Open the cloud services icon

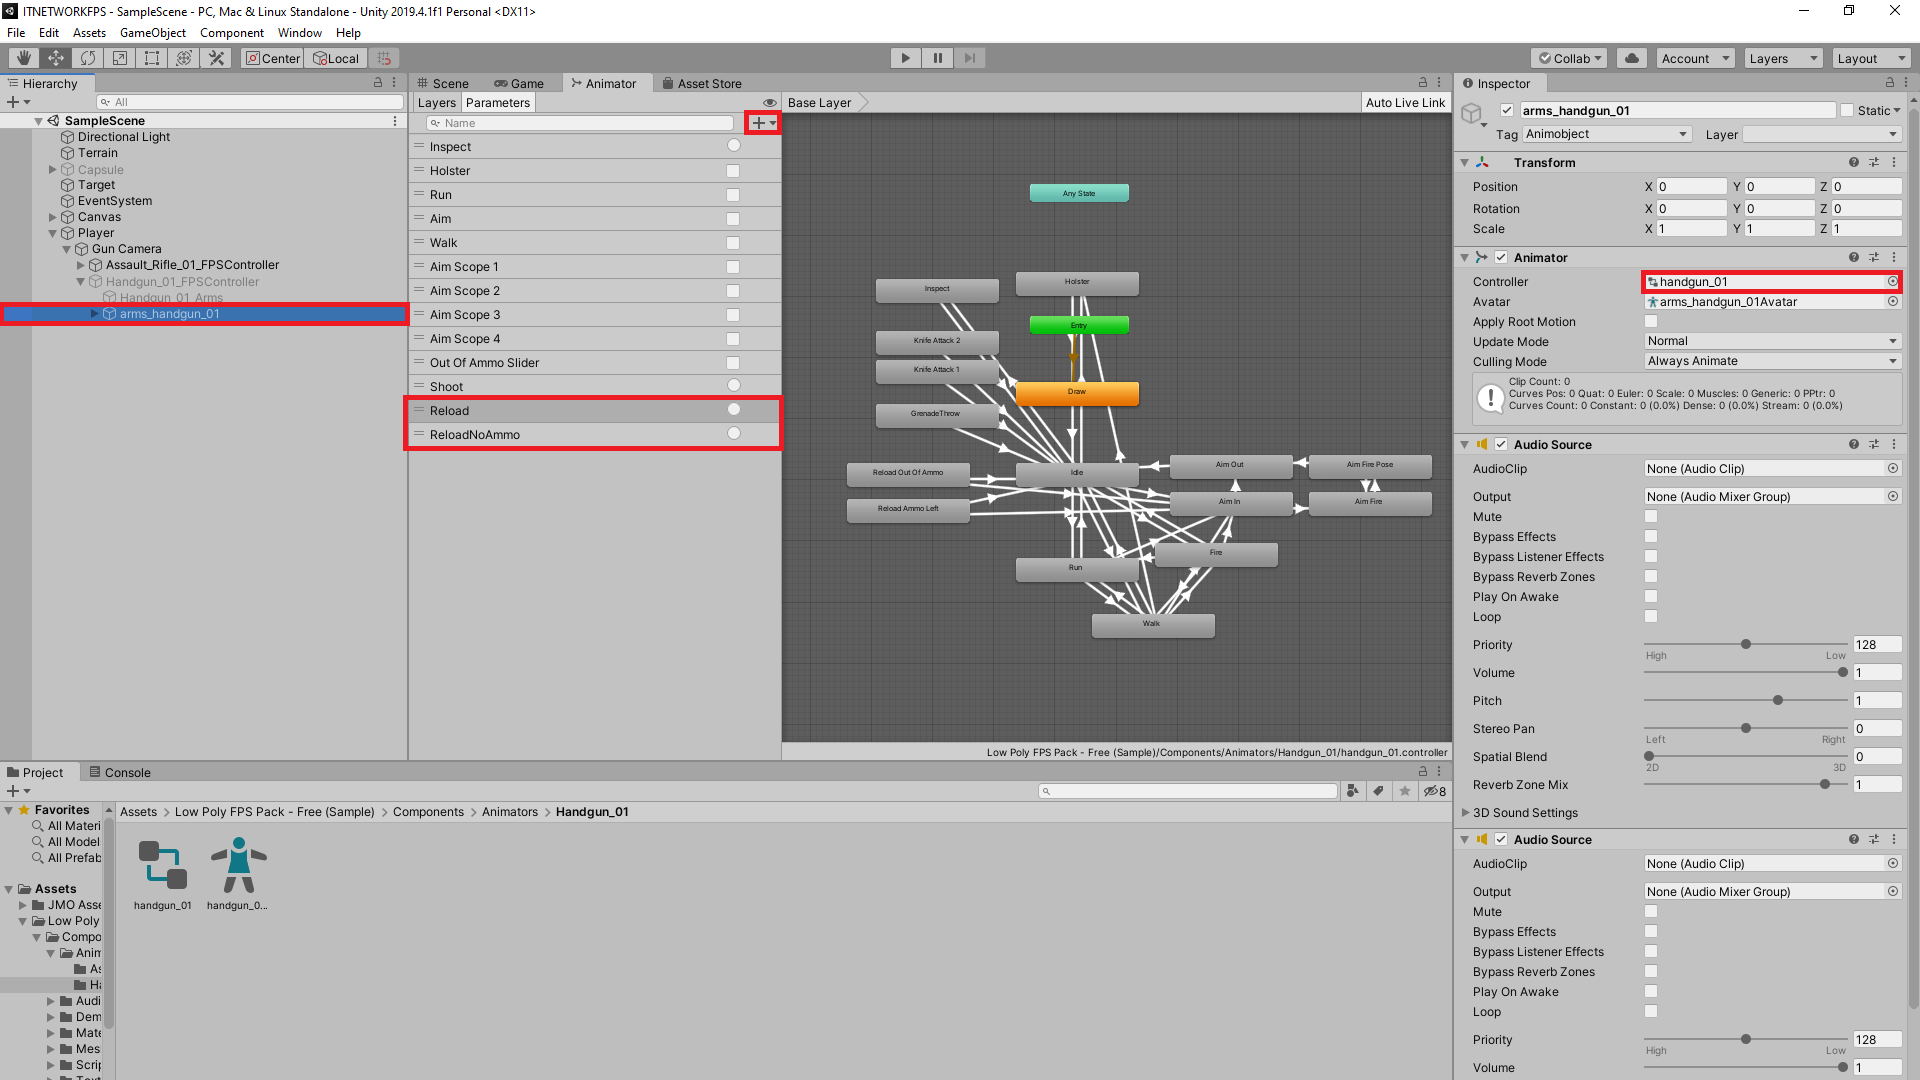(1632, 58)
